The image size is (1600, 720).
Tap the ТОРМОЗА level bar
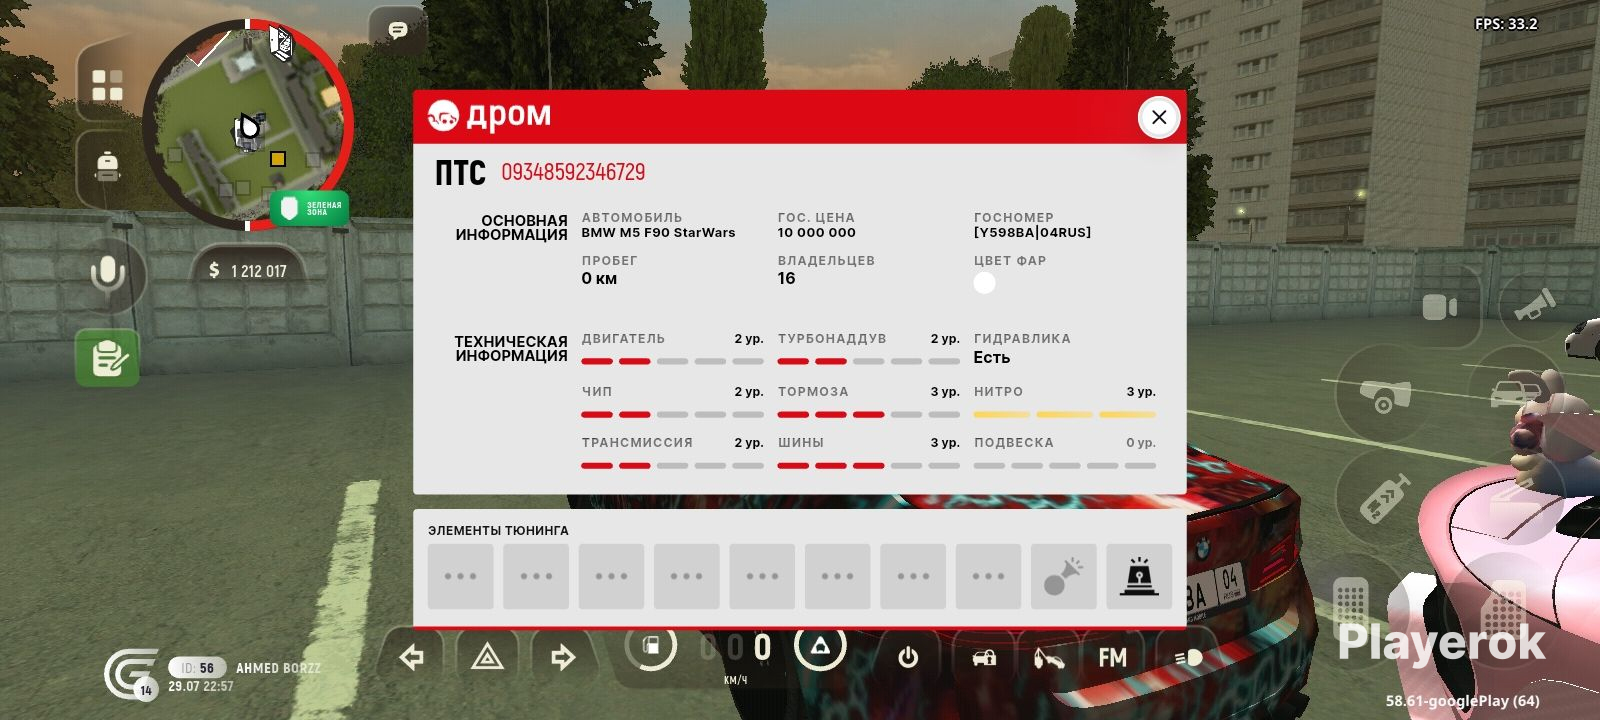click(x=868, y=414)
